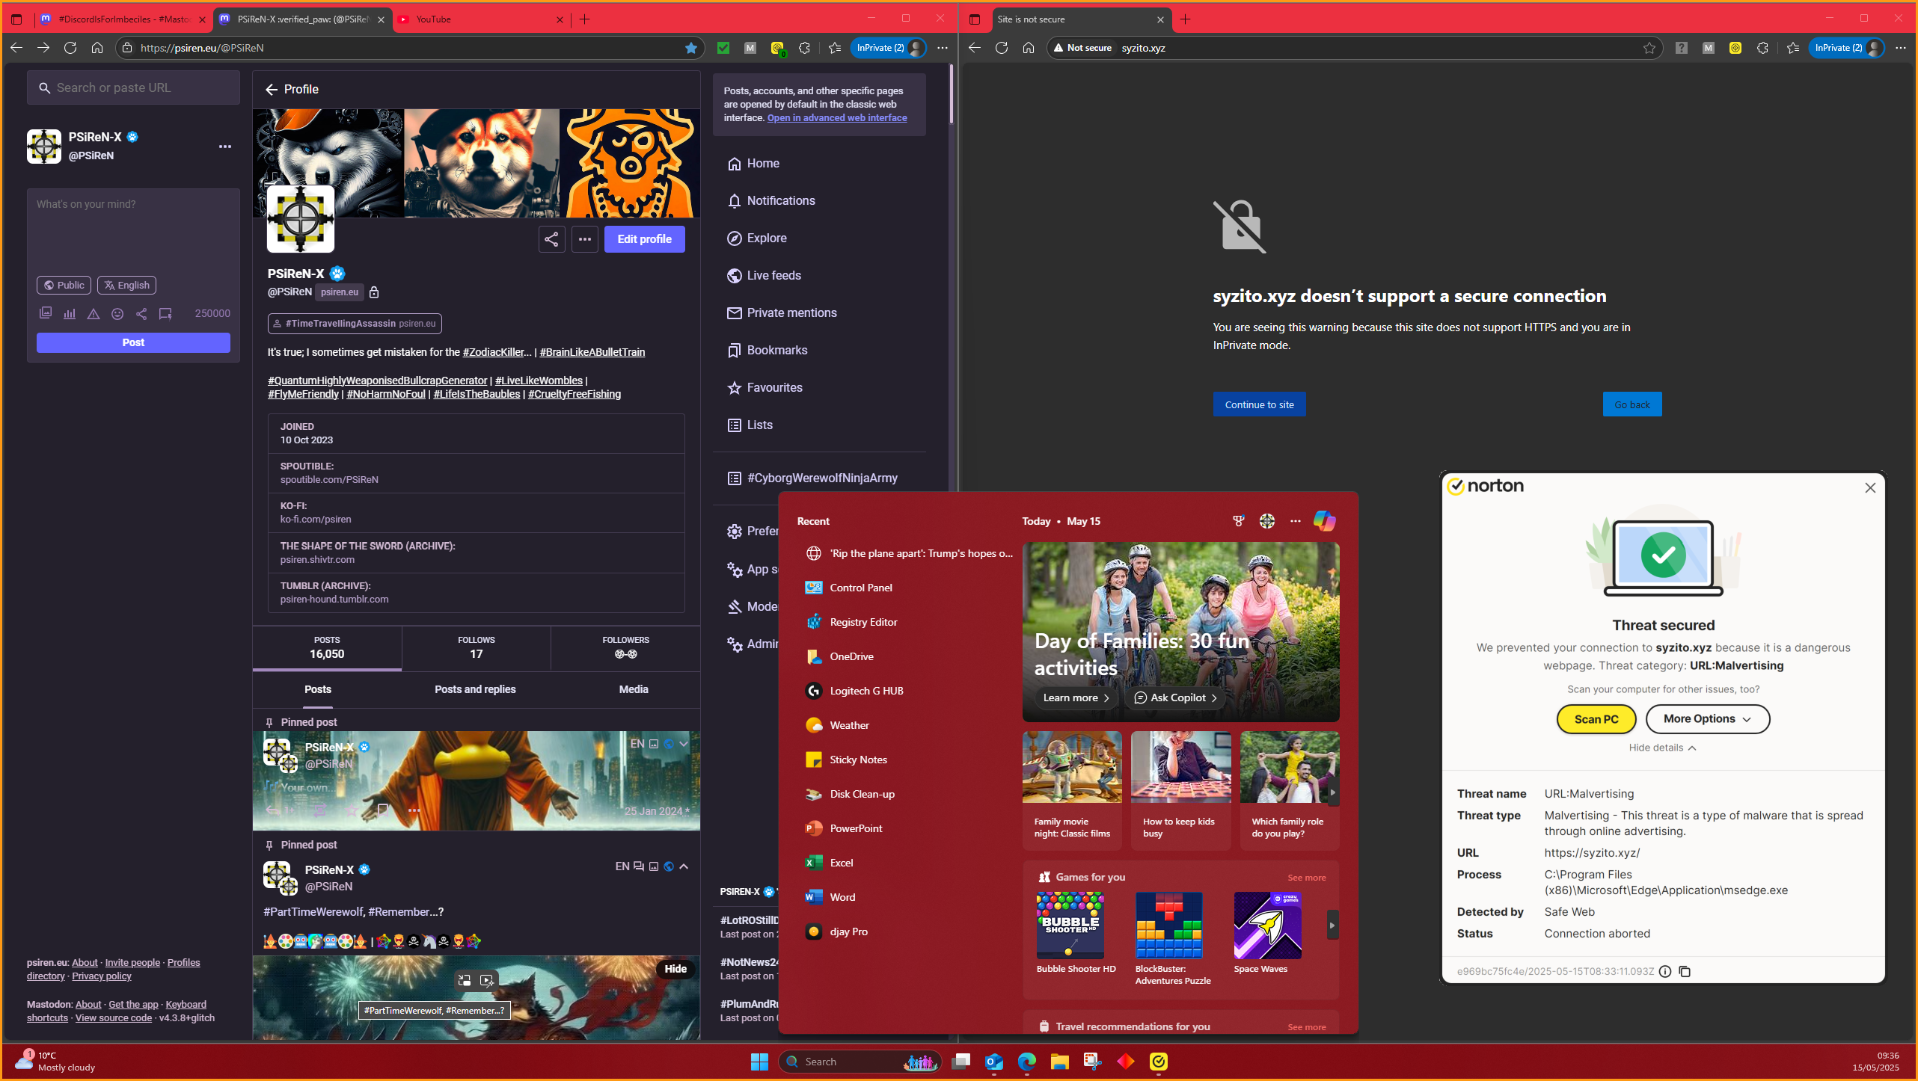Open Sticky Notes from the Recent list

point(907,760)
